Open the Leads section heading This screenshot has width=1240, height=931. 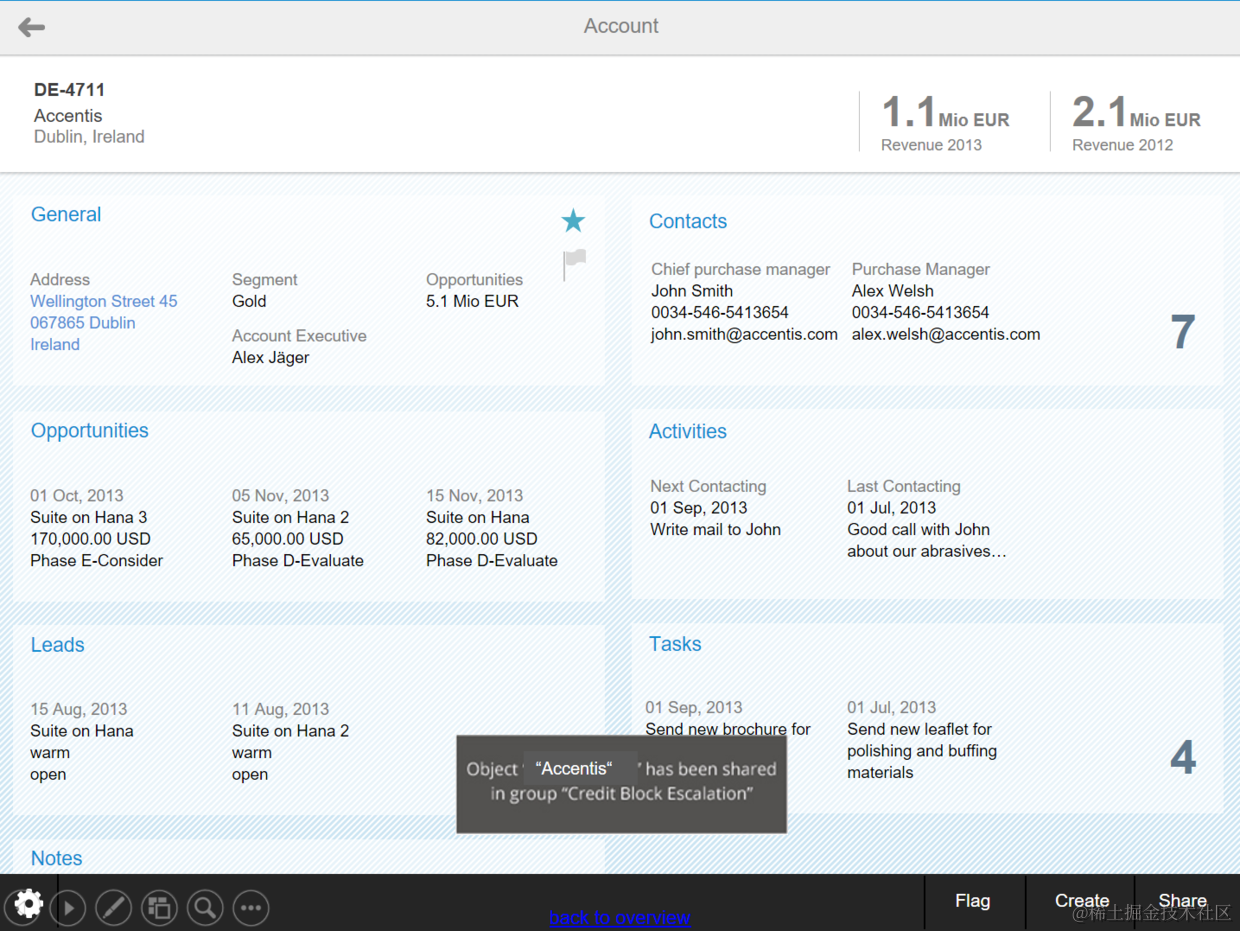coord(58,645)
